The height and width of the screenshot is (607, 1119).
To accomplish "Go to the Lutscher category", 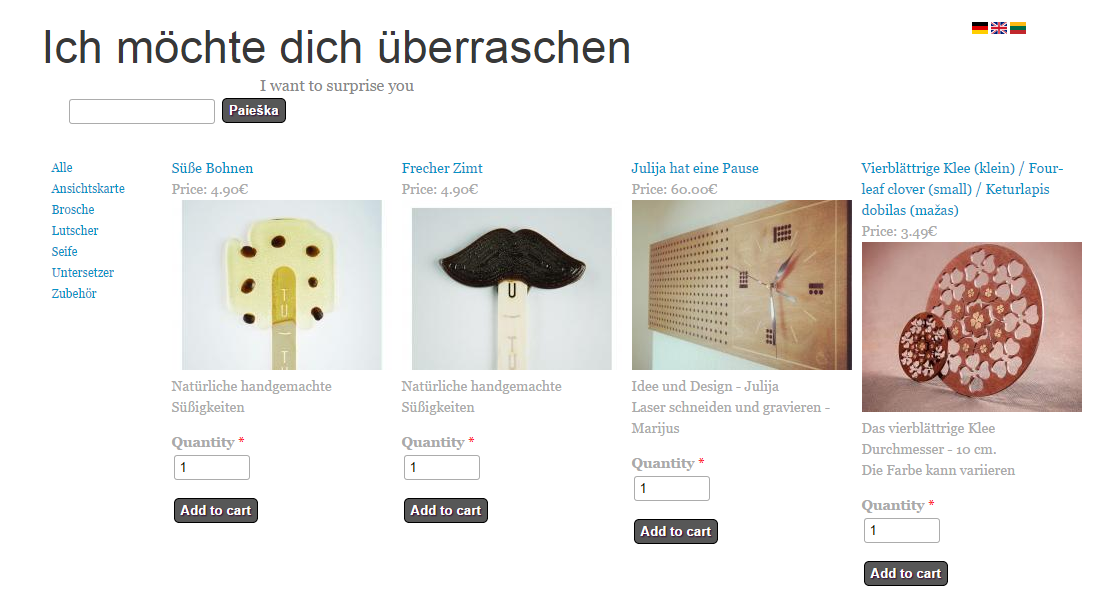I will (x=75, y=230).
